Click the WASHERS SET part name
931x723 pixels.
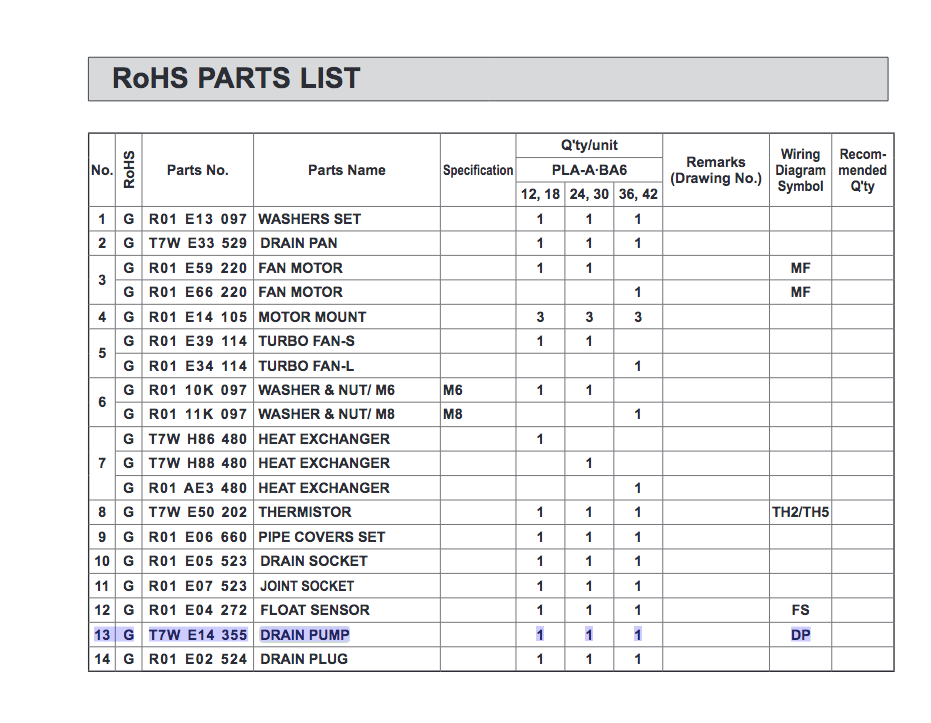[x=309, y=219]
